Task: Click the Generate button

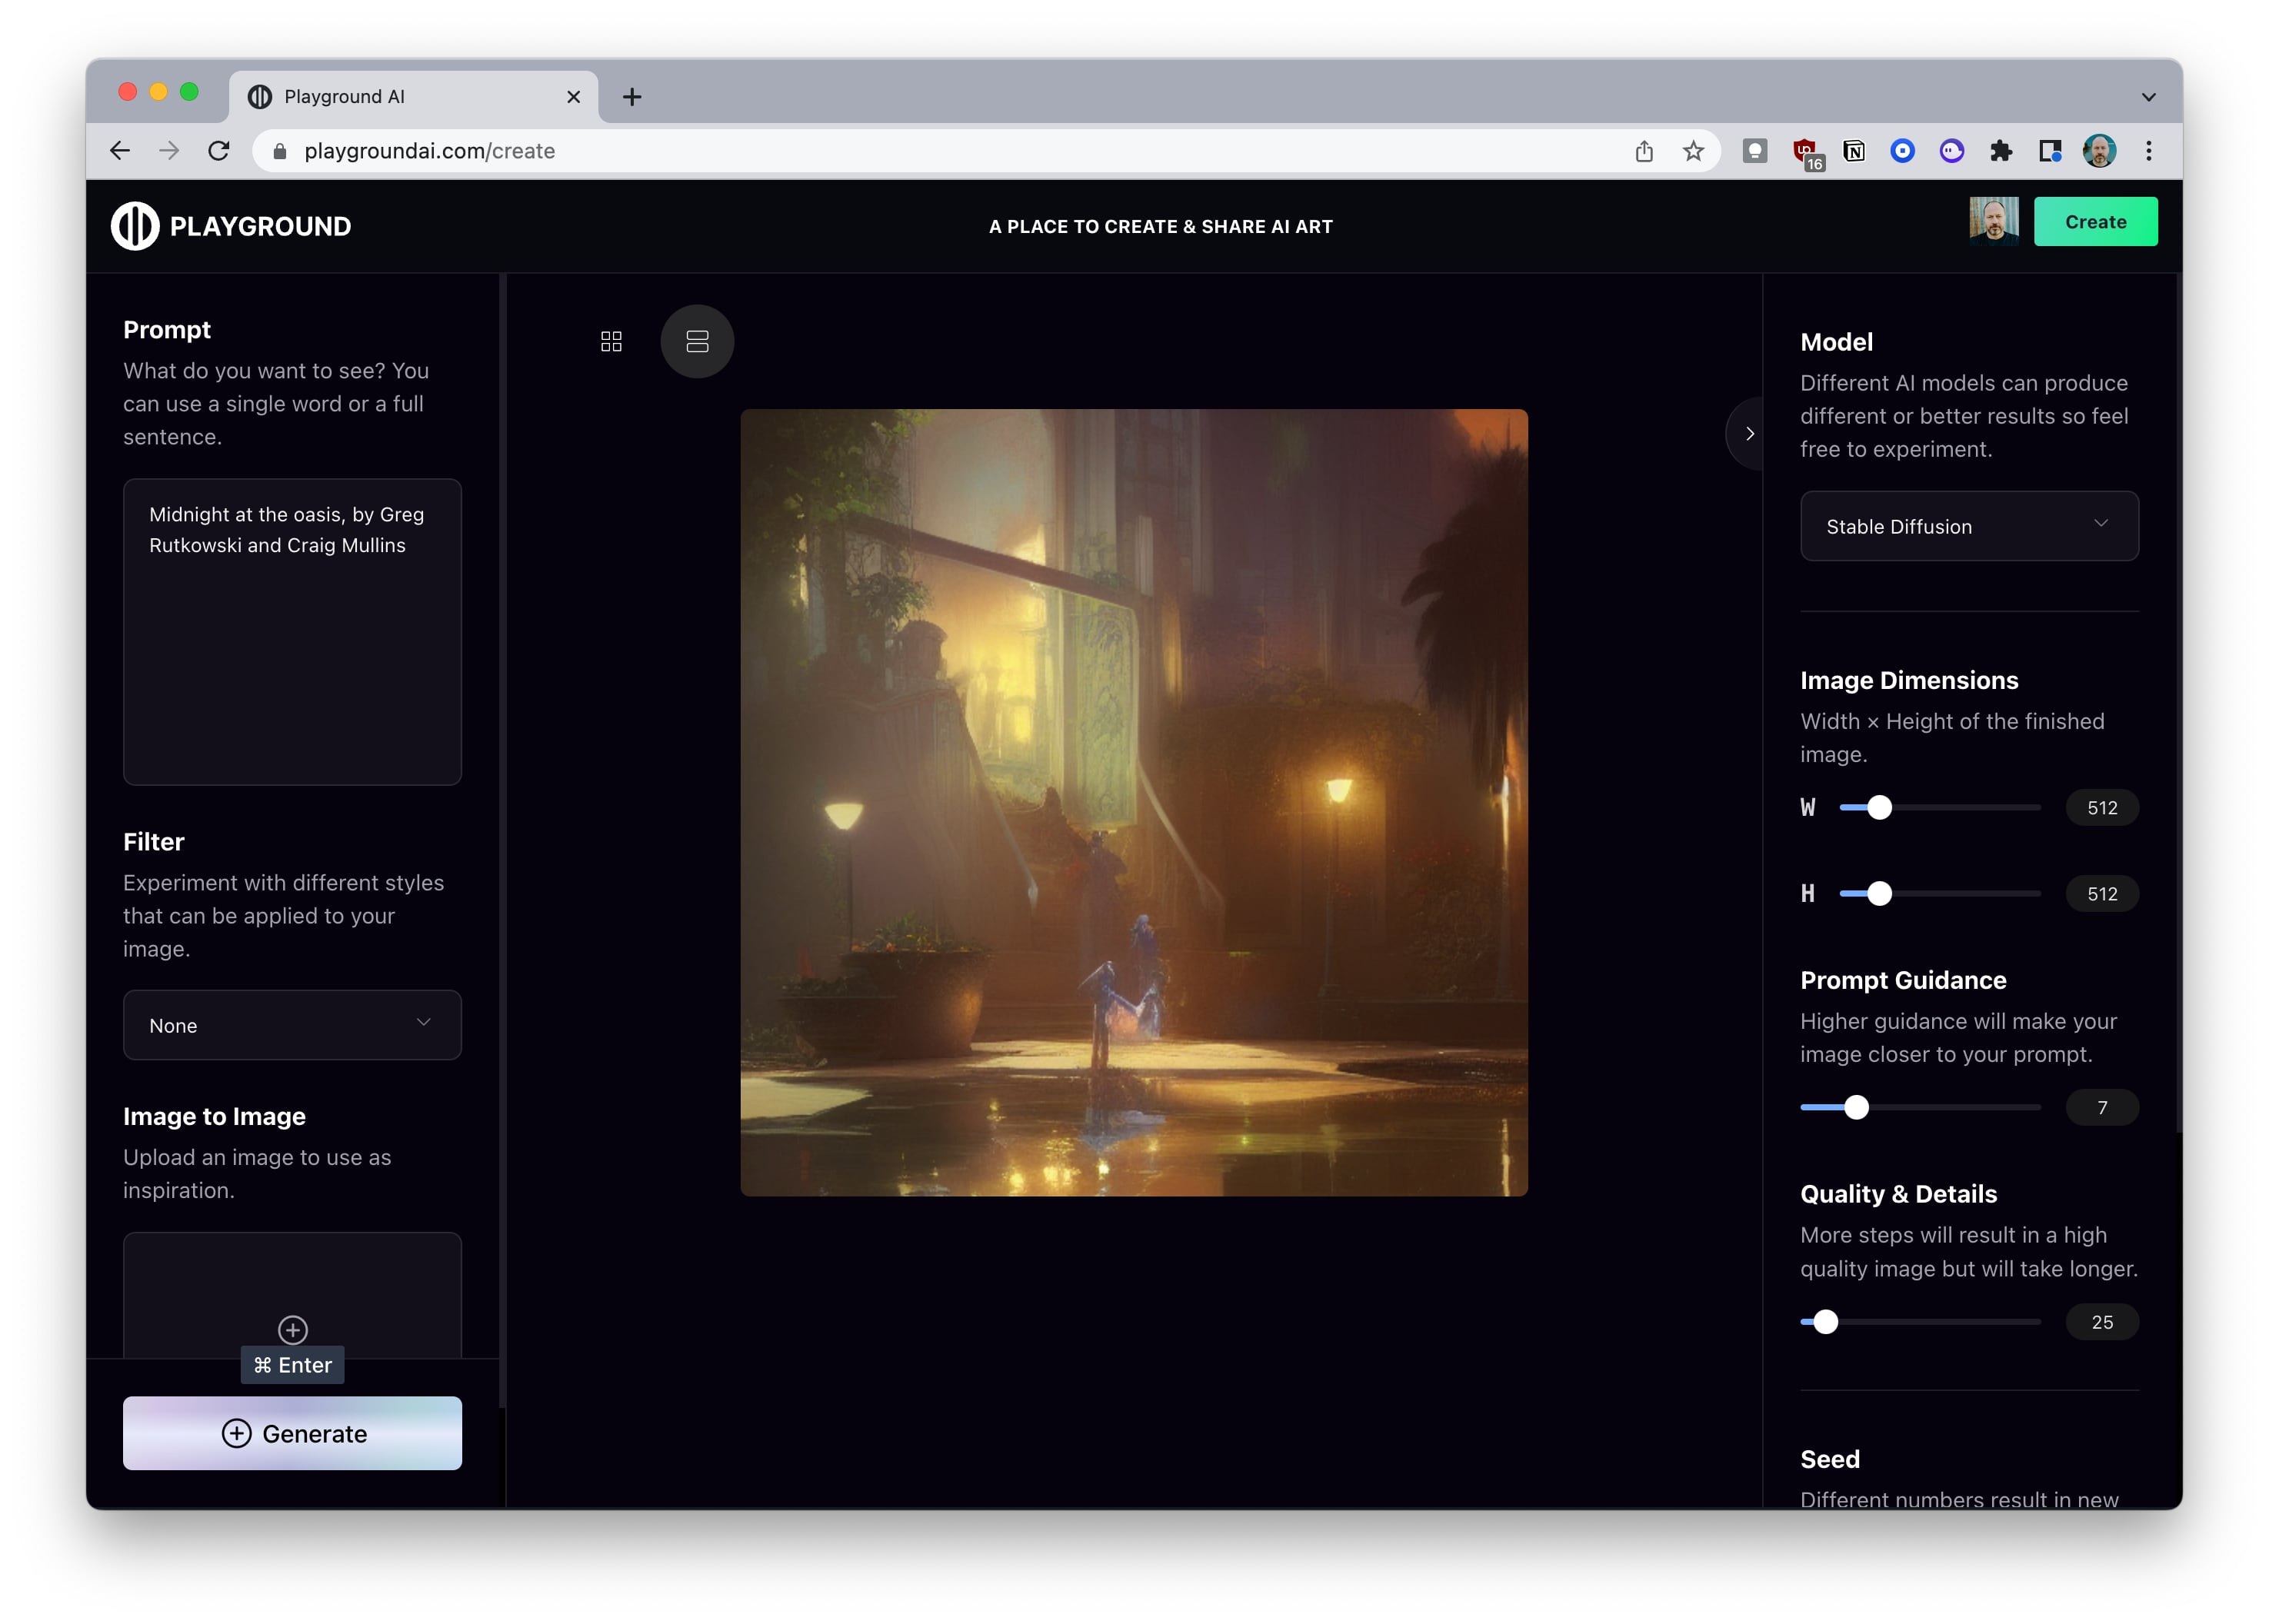Action: tap(292, 1433)
